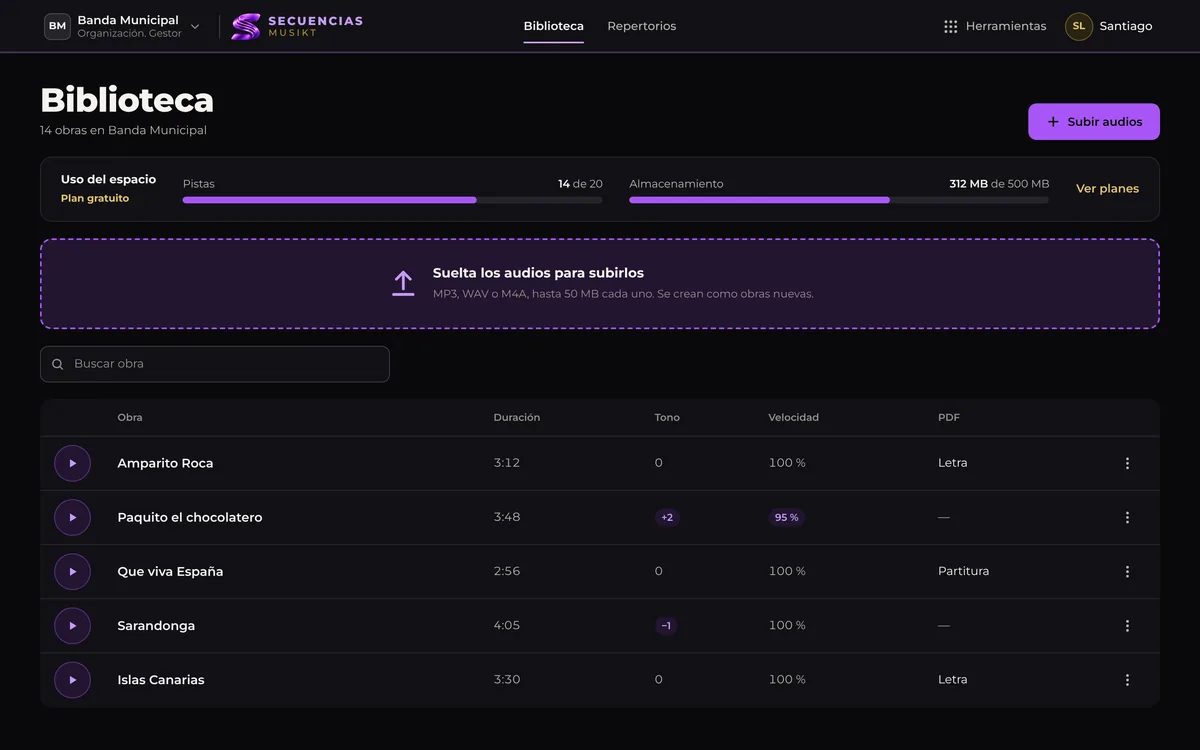The width and height of the screenshot is (1200, 750).
Task: Open options menu for Sarandonga
Action: click(x=1127, y=625)
